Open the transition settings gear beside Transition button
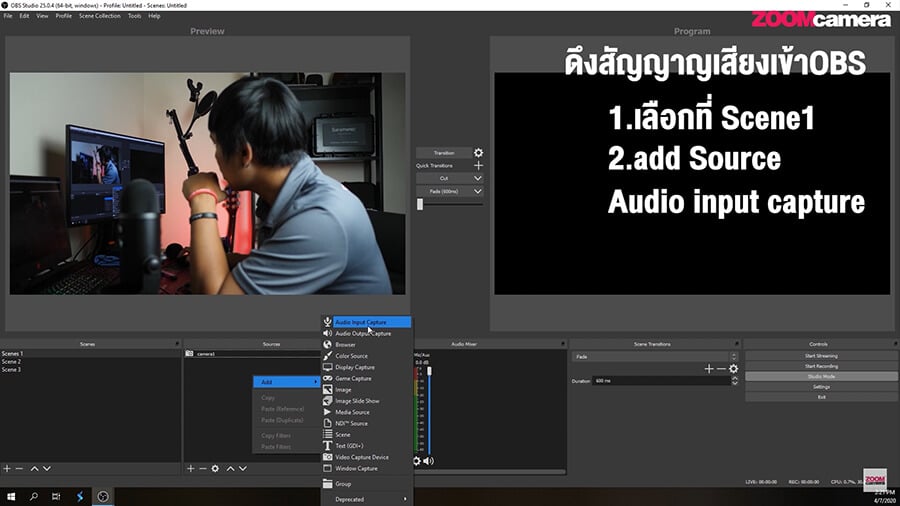 (x=478, y=153)
